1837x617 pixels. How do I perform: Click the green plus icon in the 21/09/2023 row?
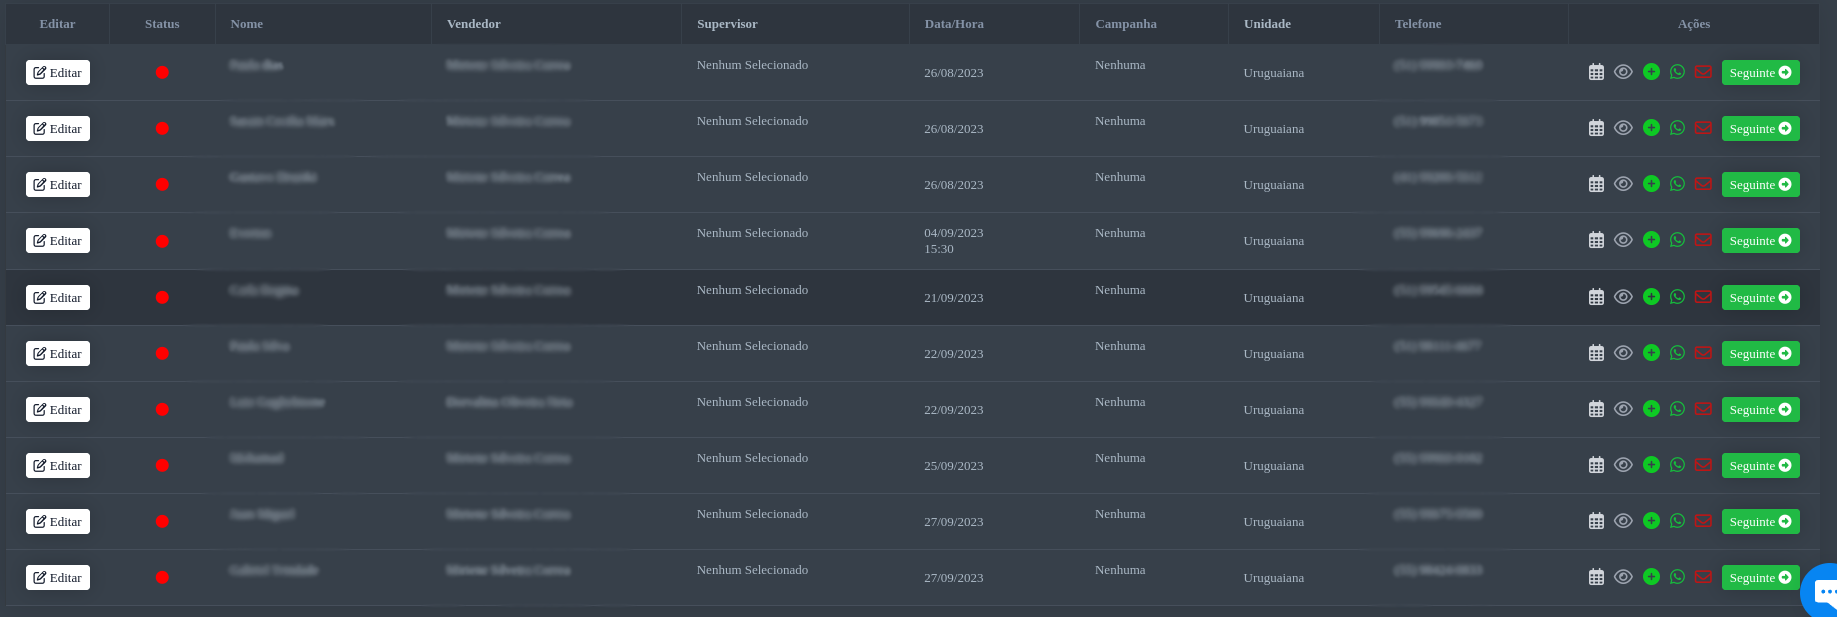(x=1651, y=297)
